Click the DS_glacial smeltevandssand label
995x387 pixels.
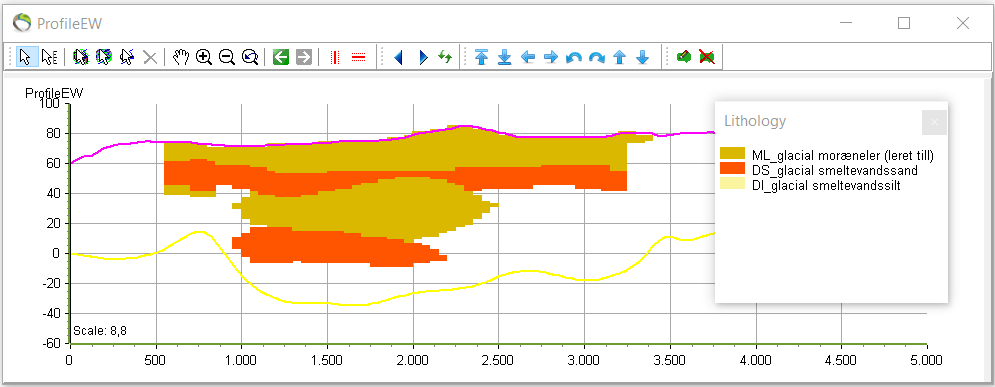click(834, 170)
